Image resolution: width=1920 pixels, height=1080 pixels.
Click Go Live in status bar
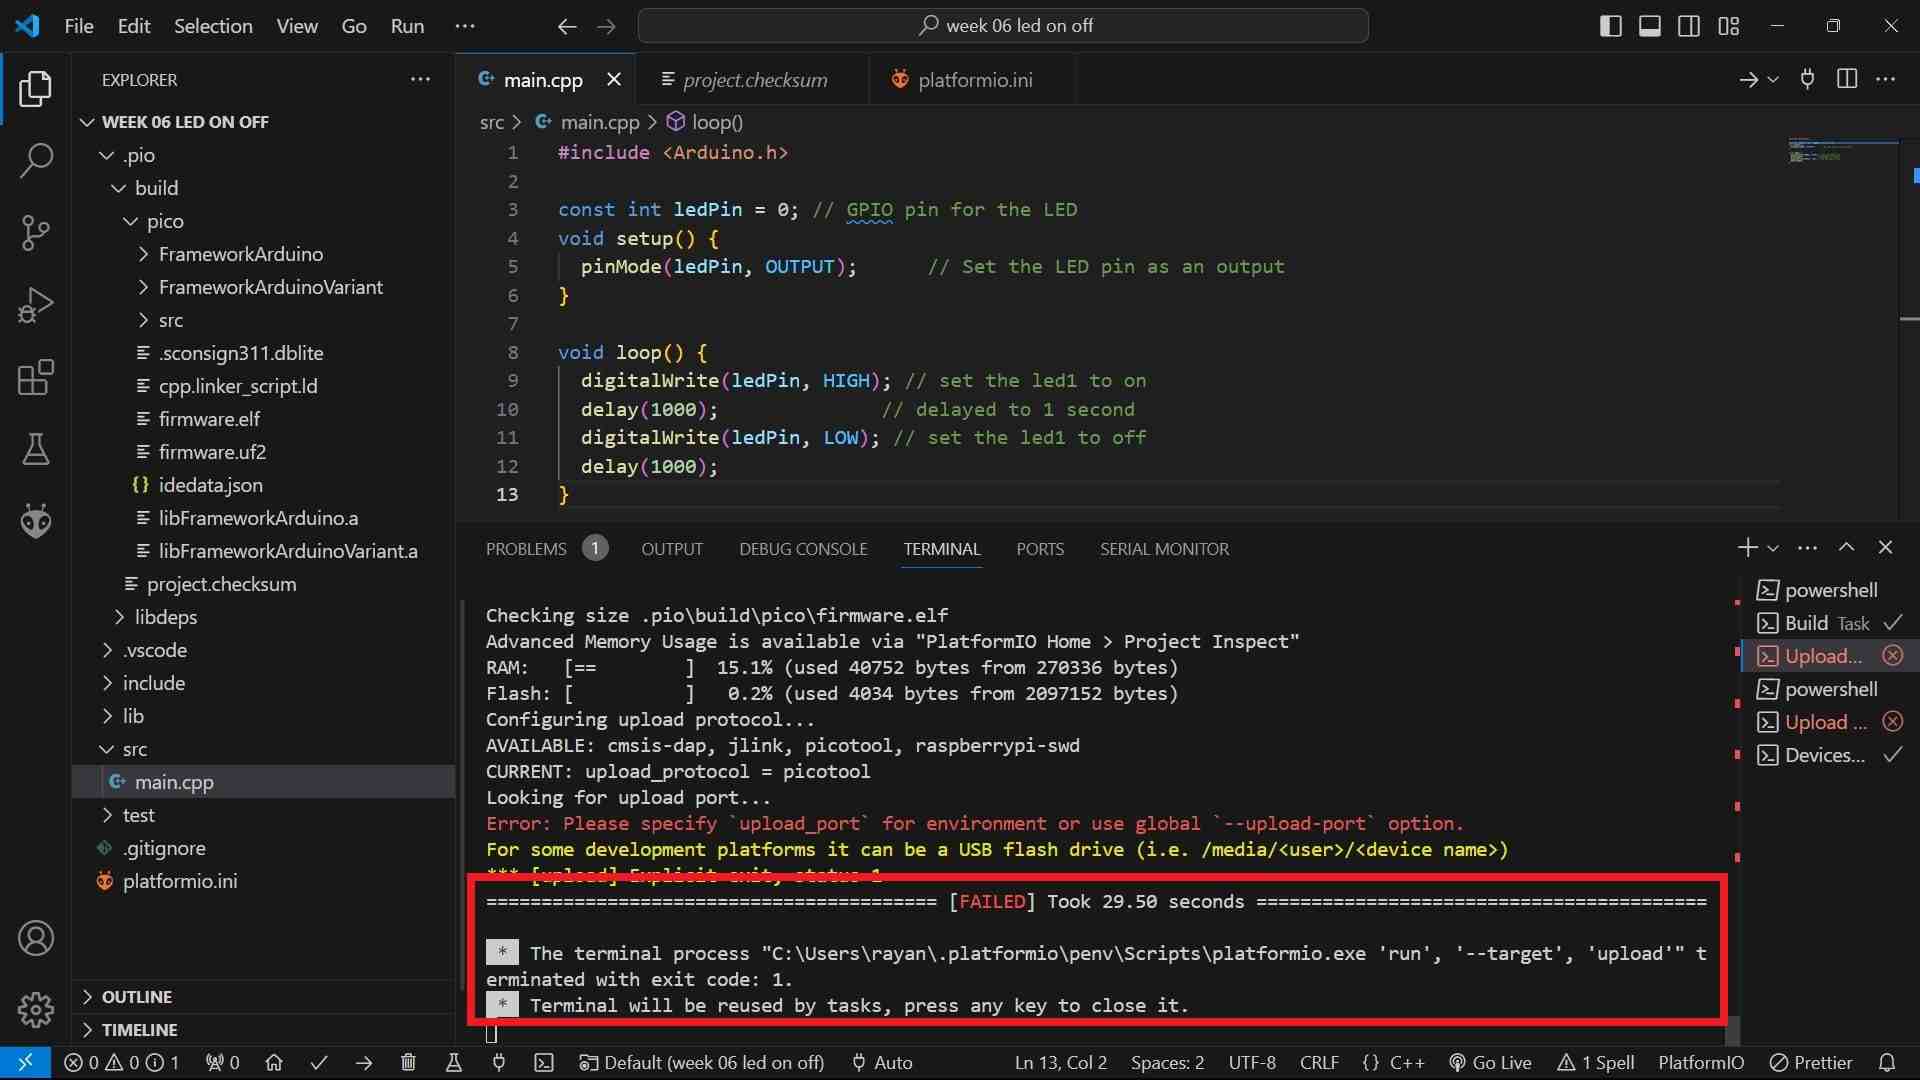click(x=1491, y=1063)
